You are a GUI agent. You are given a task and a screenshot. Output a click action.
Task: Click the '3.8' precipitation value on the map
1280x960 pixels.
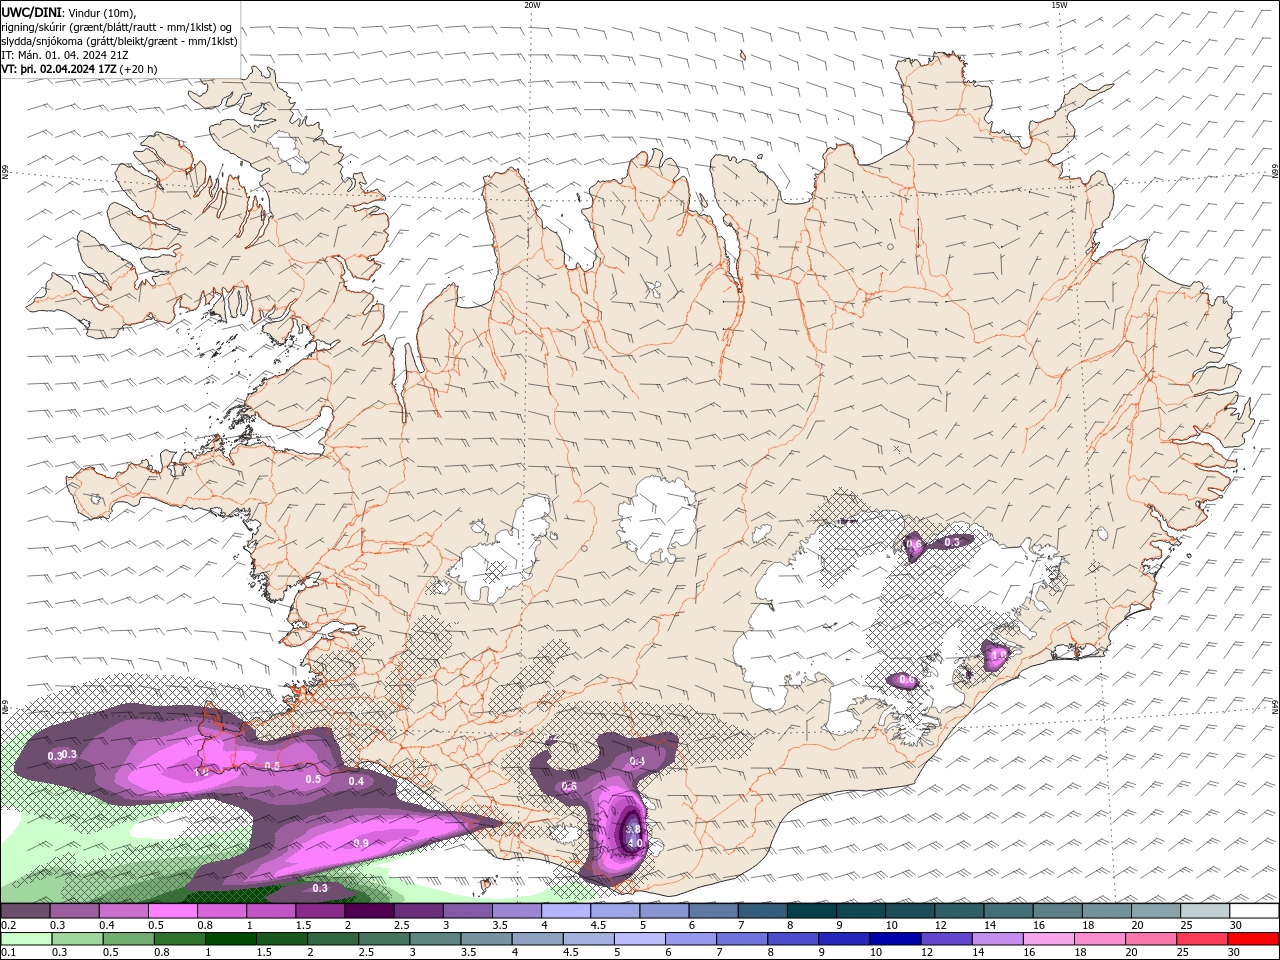pos(632,829)
